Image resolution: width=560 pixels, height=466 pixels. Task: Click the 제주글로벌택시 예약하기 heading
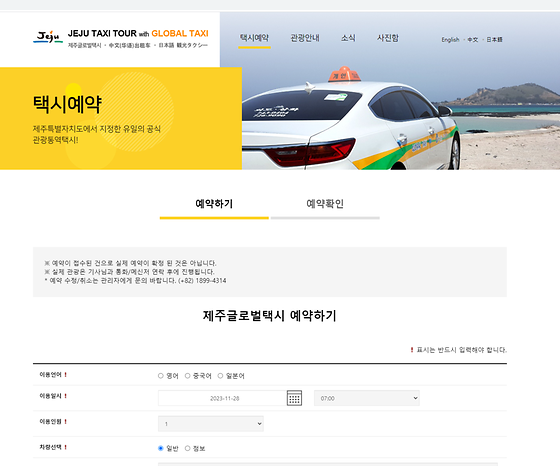270,316
